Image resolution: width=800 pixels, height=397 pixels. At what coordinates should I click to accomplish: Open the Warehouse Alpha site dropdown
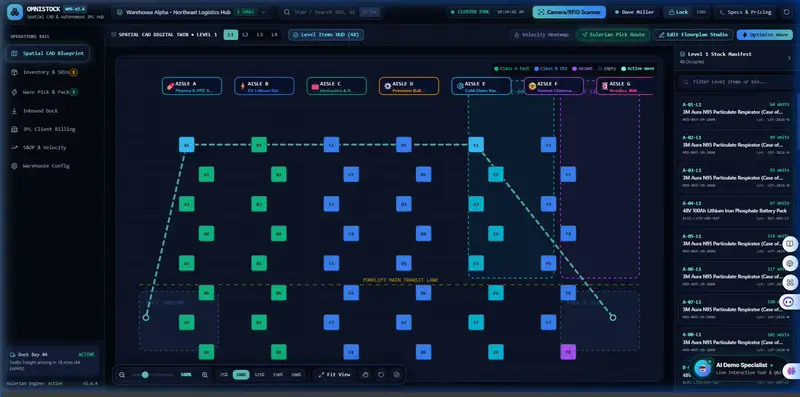[191, 12]
